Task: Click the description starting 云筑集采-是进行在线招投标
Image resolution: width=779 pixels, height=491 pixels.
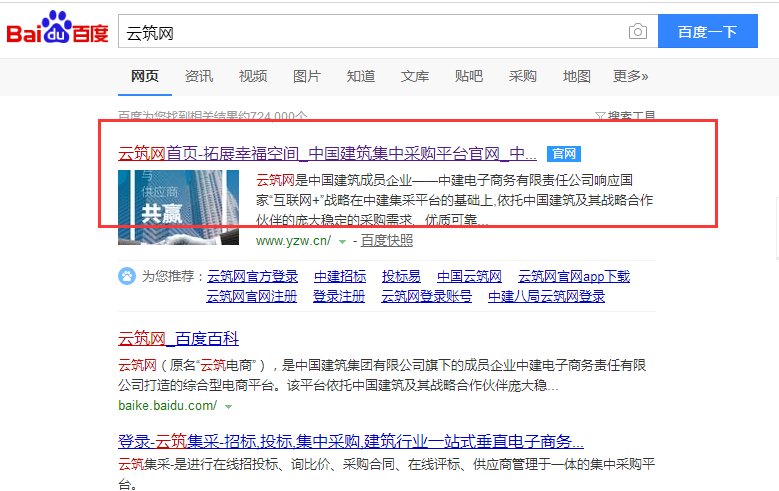Action: pos(387,473)
